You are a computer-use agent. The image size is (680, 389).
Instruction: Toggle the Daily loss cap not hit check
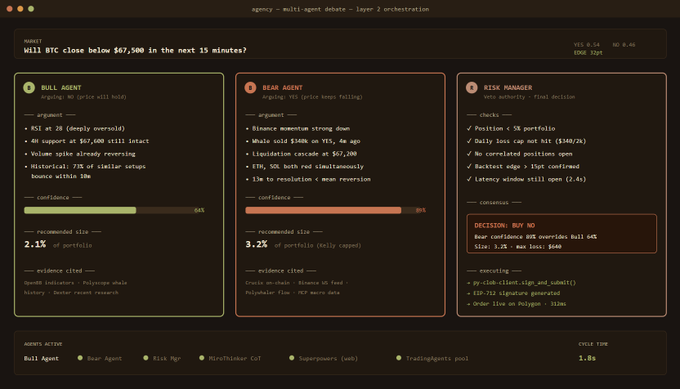point(469,141)
